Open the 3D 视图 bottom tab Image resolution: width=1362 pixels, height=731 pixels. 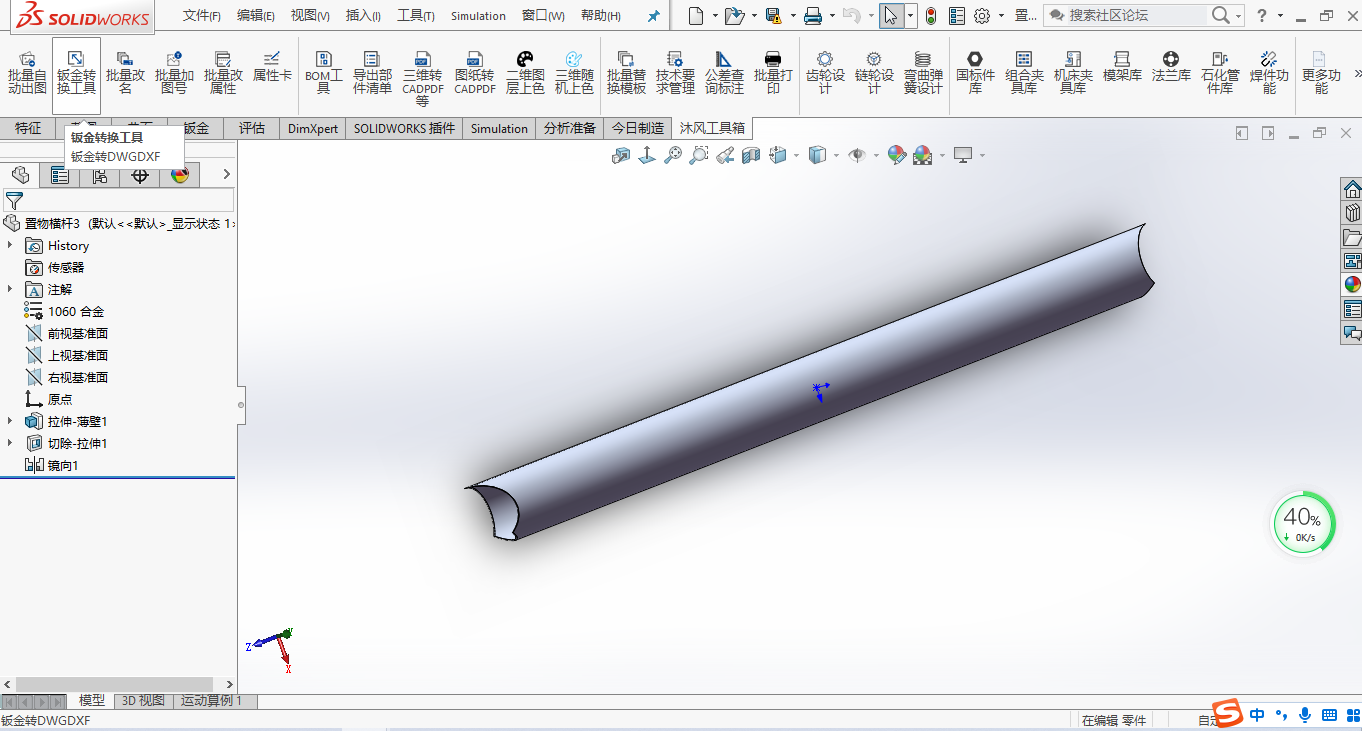tap(143, 701)
